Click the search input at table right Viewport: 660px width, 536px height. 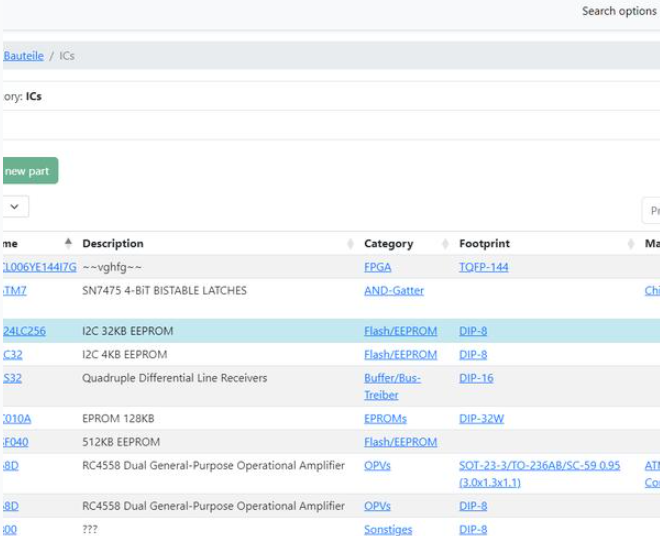(x=651, y=211)
